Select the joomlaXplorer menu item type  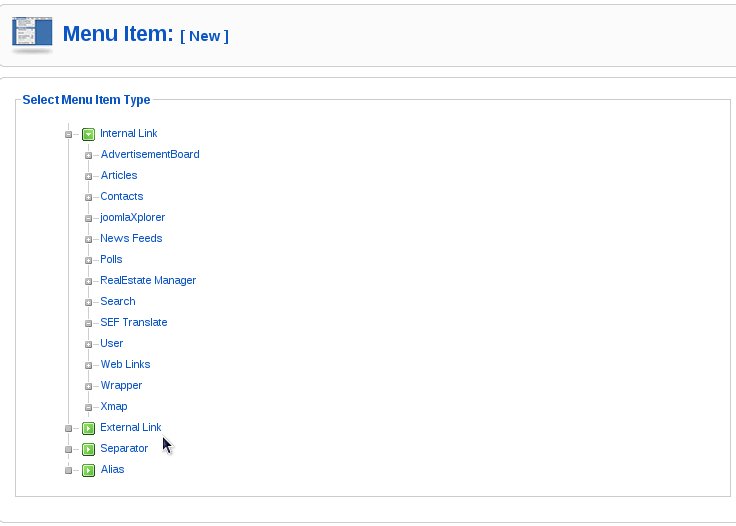pyautogui.click(x=132, y=218)
